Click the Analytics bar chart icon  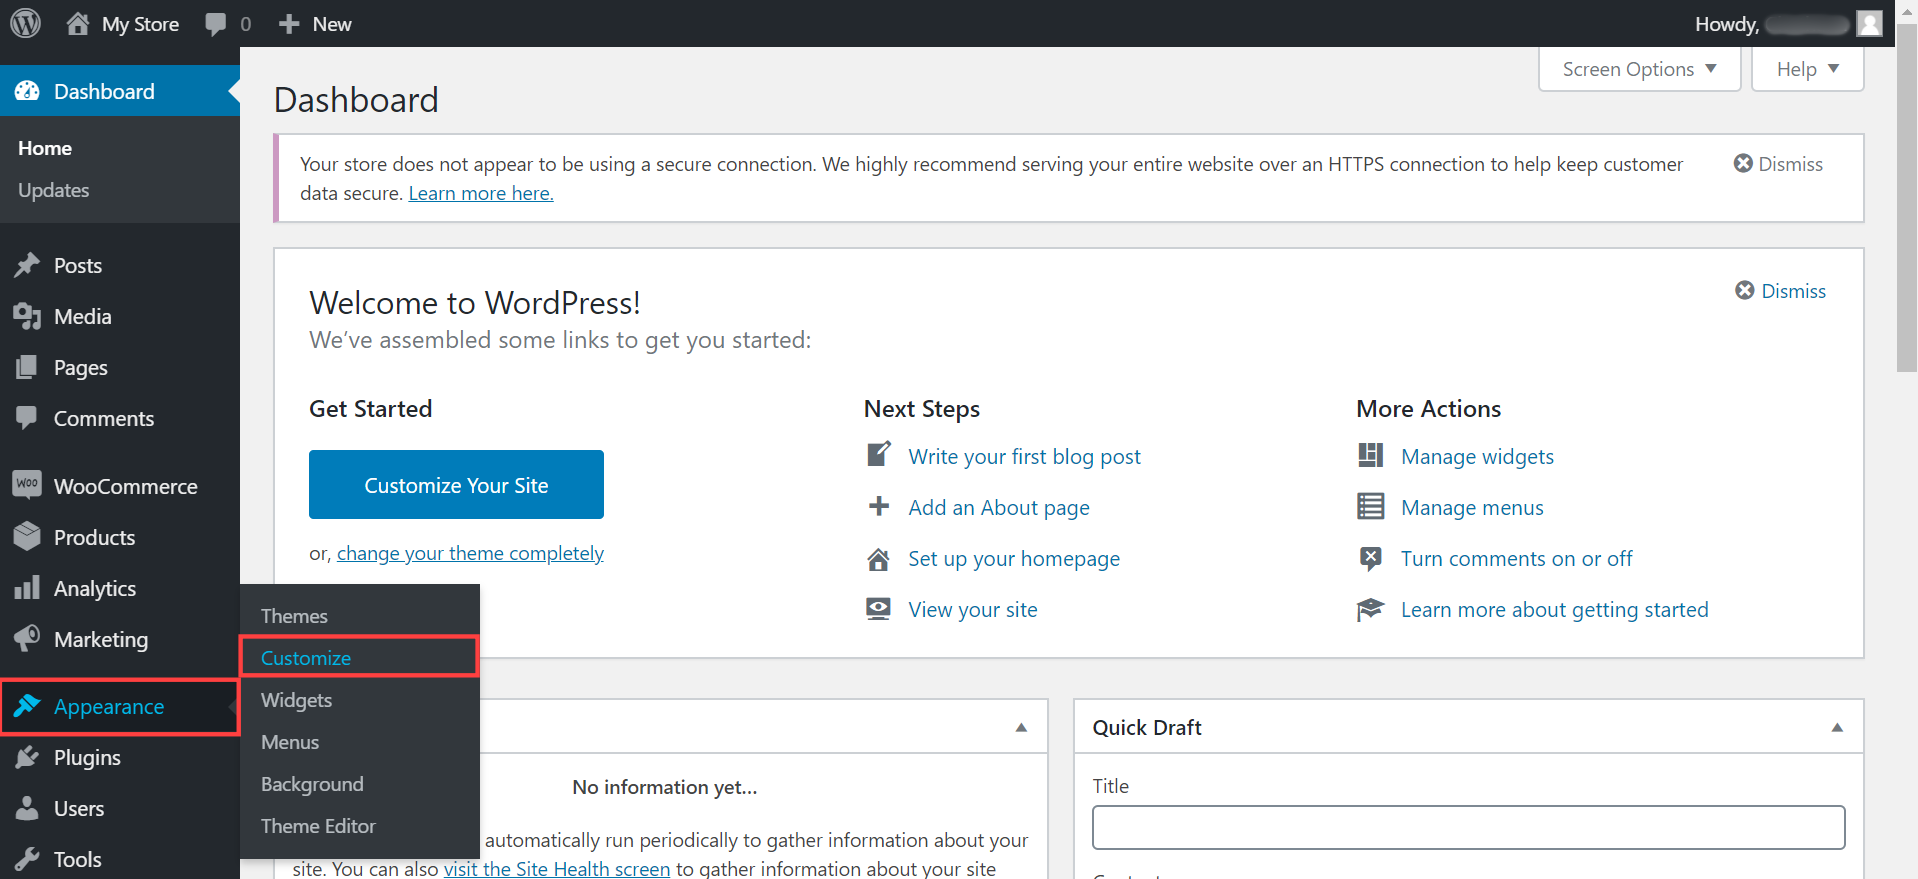[x=27, y=587]
